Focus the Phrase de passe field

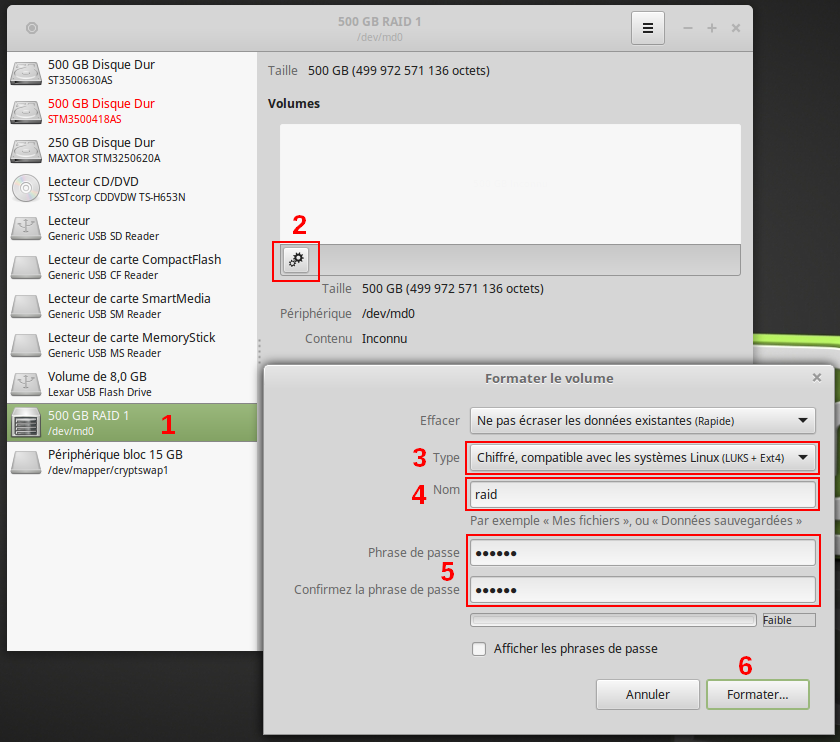click(x=643, y=553)
